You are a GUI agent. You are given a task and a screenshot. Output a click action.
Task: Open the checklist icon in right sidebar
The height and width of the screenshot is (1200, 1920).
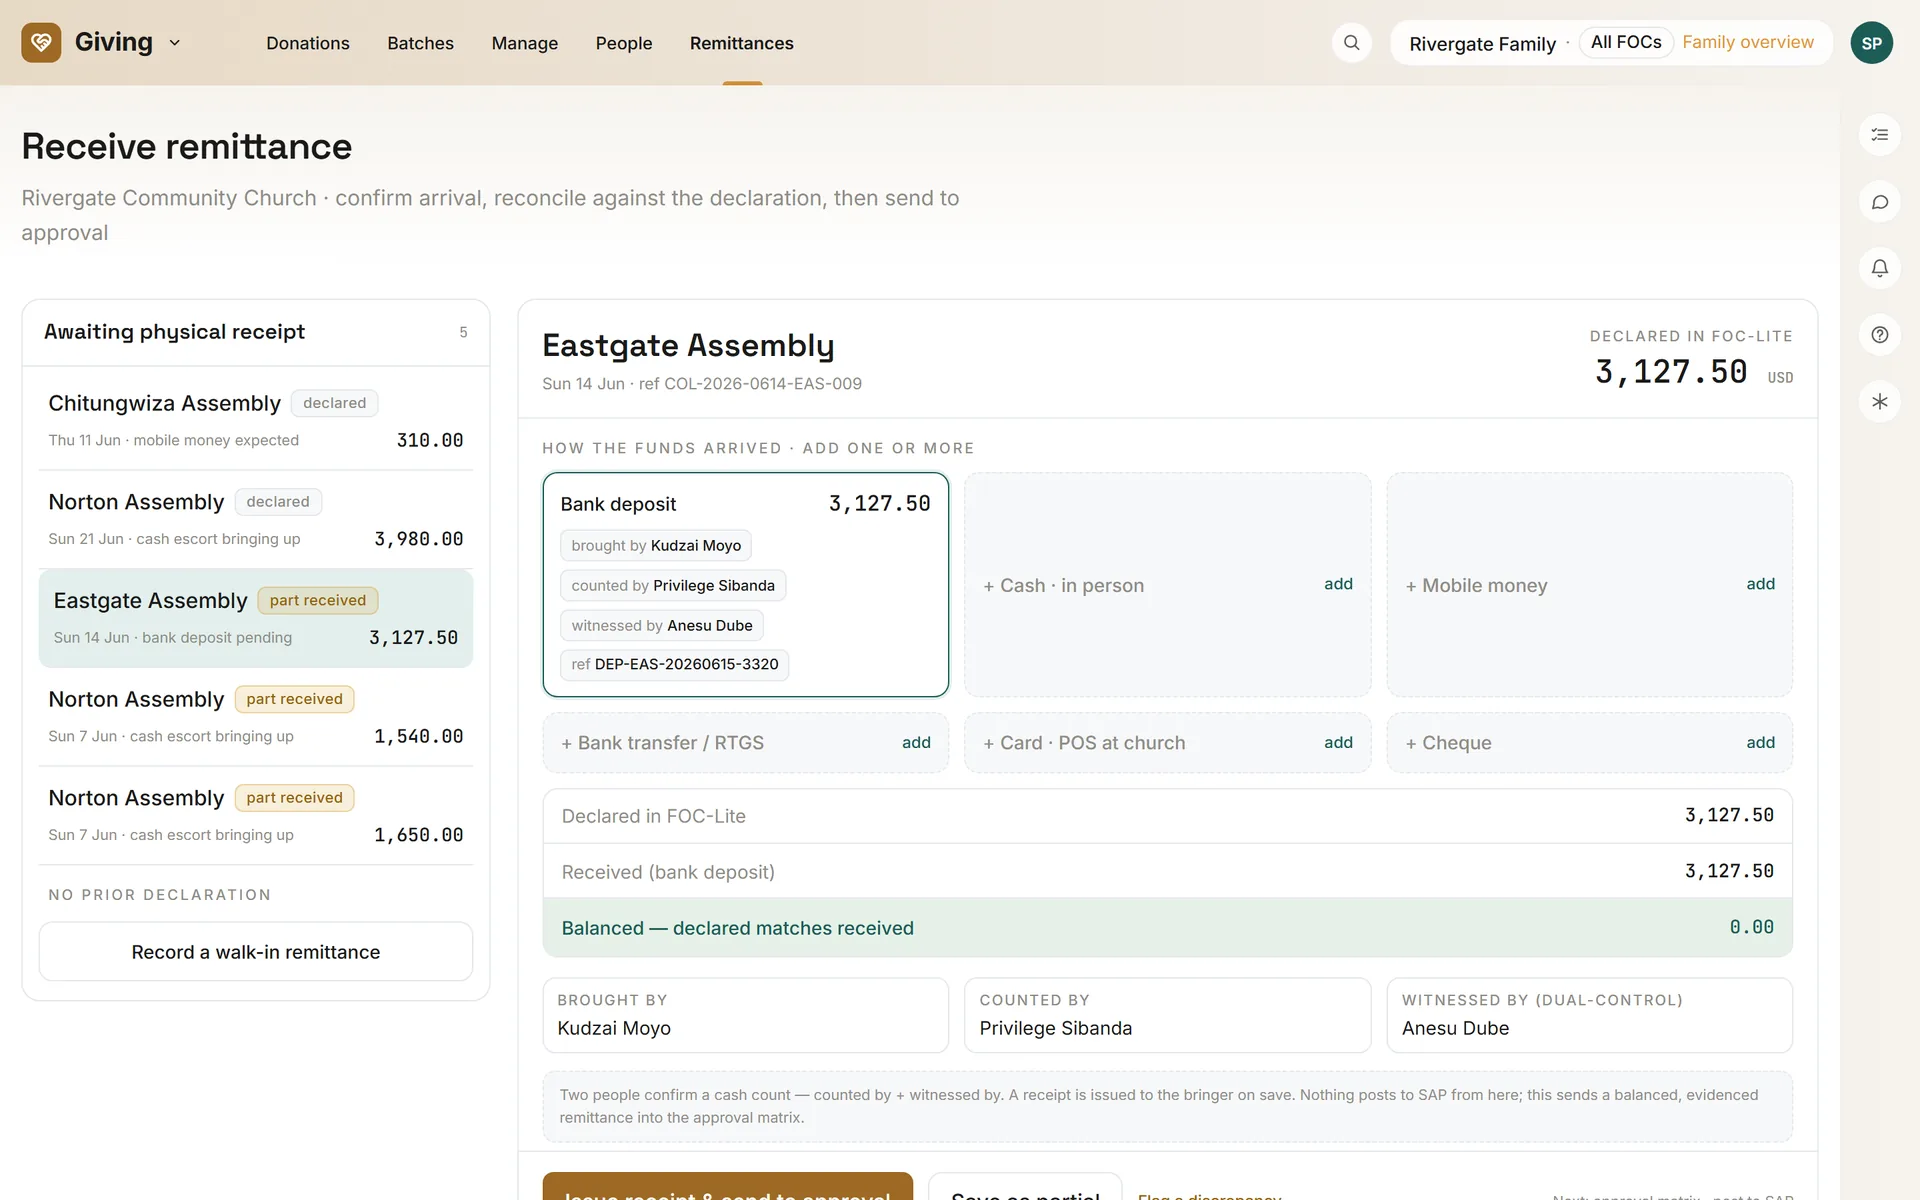pyautogui.click(x=1879, y=135)
